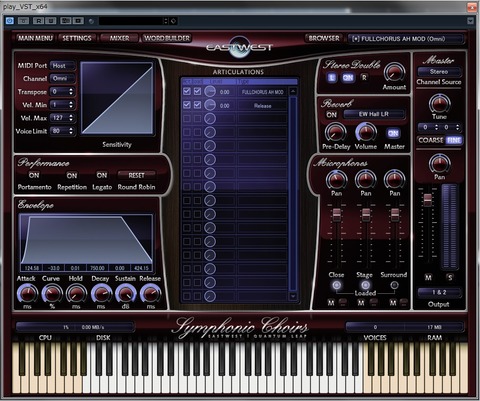The width and height of the screenshot is (480, 401).
Task: Click the Hold knob
Action: 76,294
